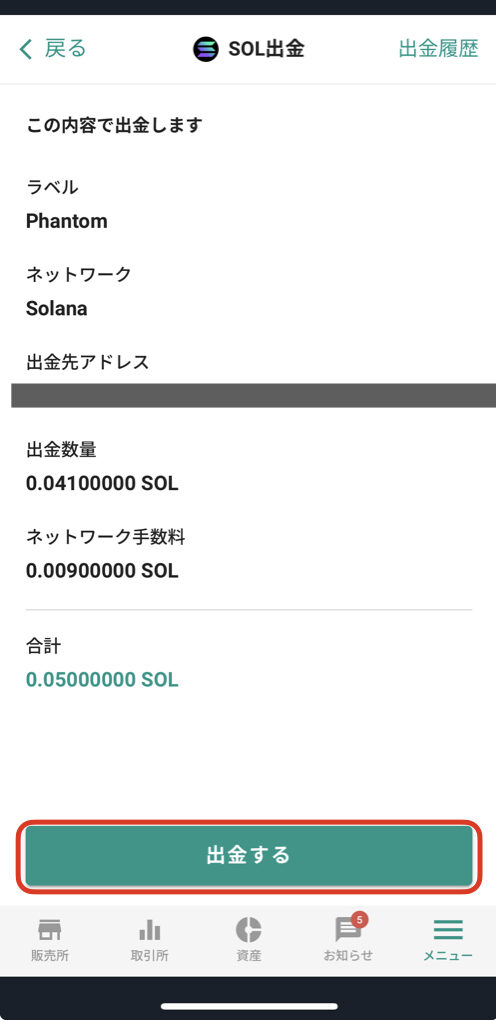Screen dimensions: 496x1020
Task: Tap the total 0.05000000 SOL amount
Action: point(102,680)
